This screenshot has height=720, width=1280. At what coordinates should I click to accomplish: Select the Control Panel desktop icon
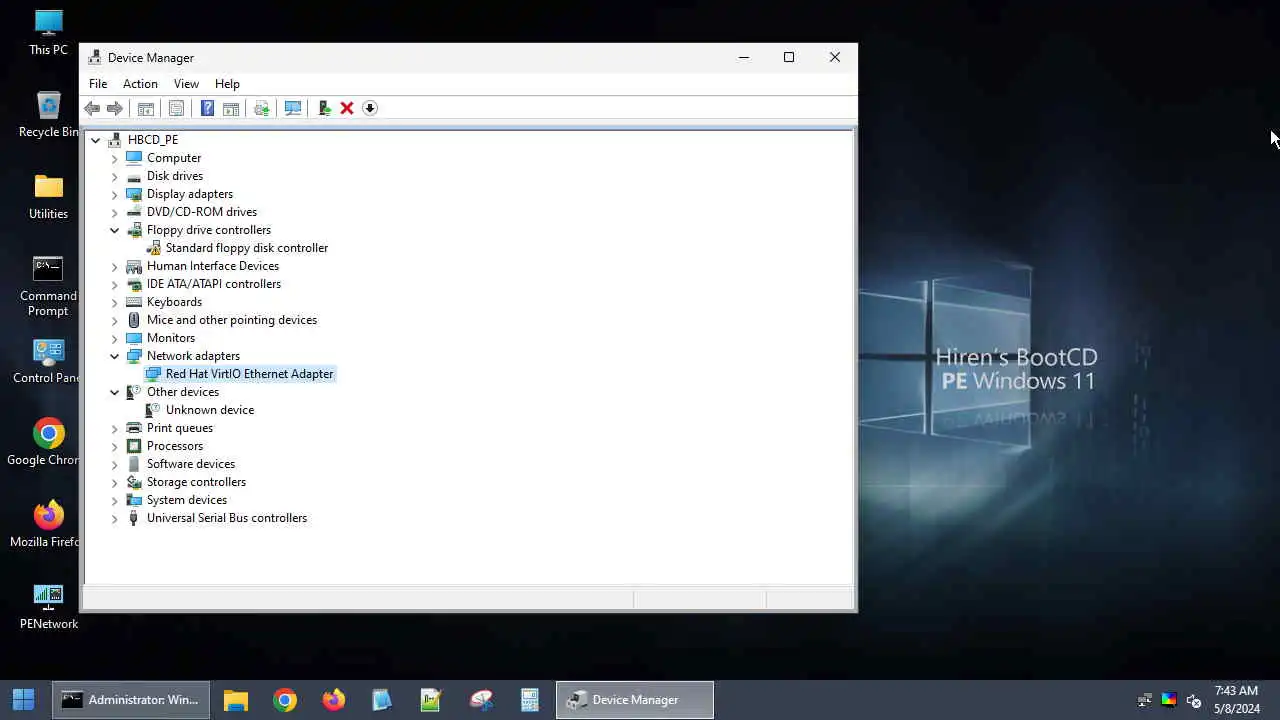[48, 361]
